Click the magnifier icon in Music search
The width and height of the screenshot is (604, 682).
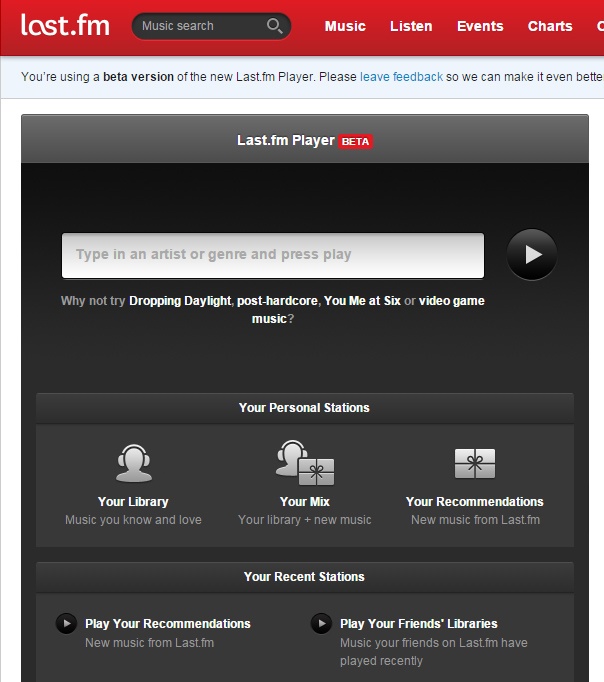(x=274, y=26)
